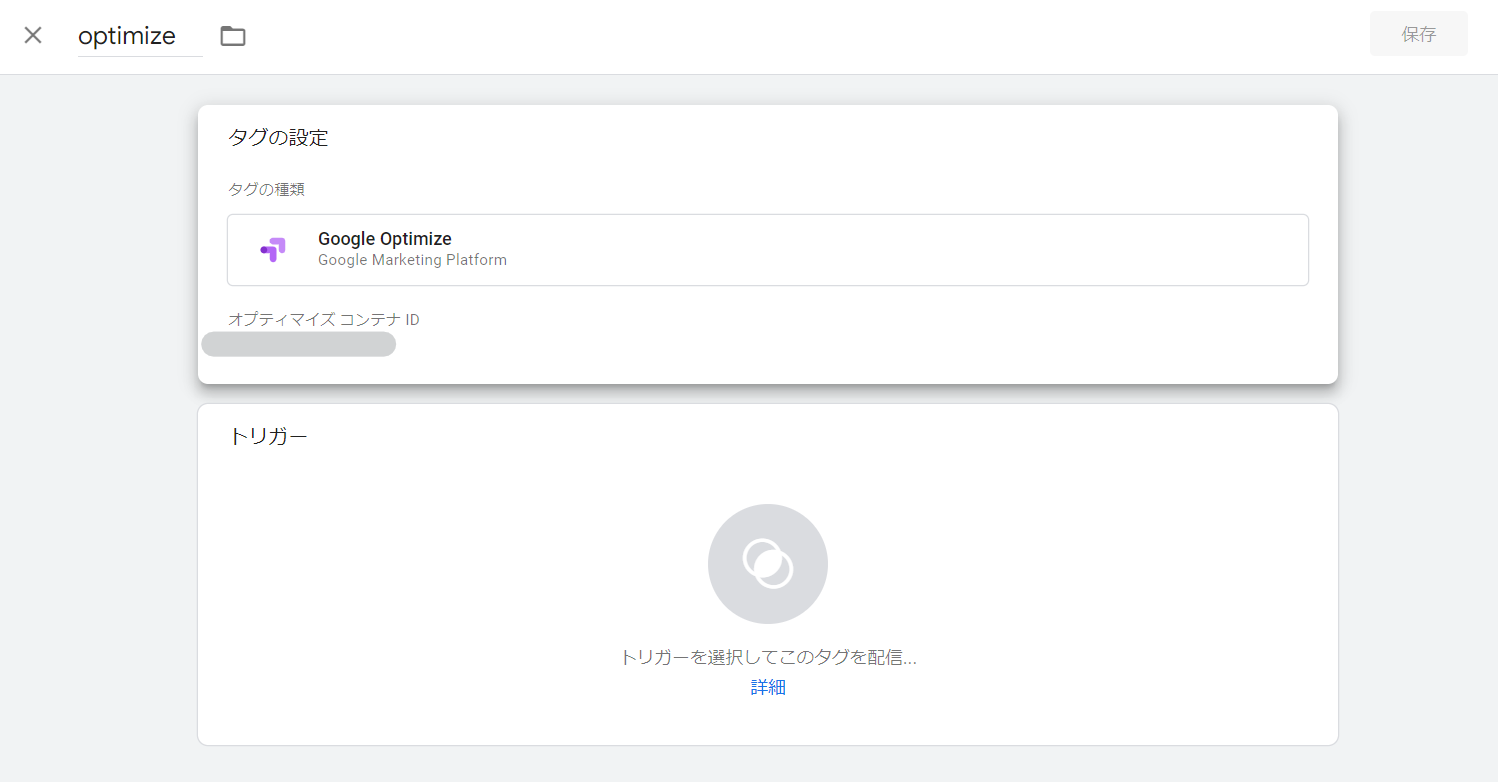
Task: Click the トリガー section header
Action: 269,434
